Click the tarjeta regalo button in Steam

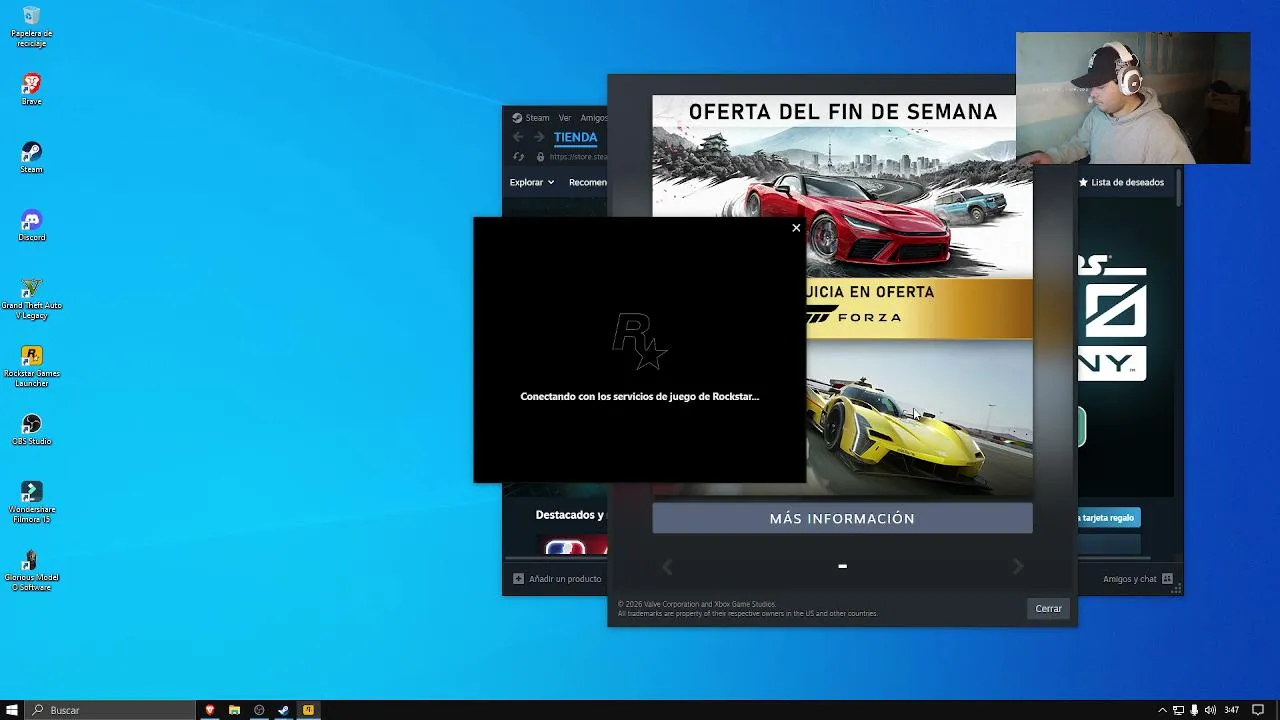(1109, 518)
